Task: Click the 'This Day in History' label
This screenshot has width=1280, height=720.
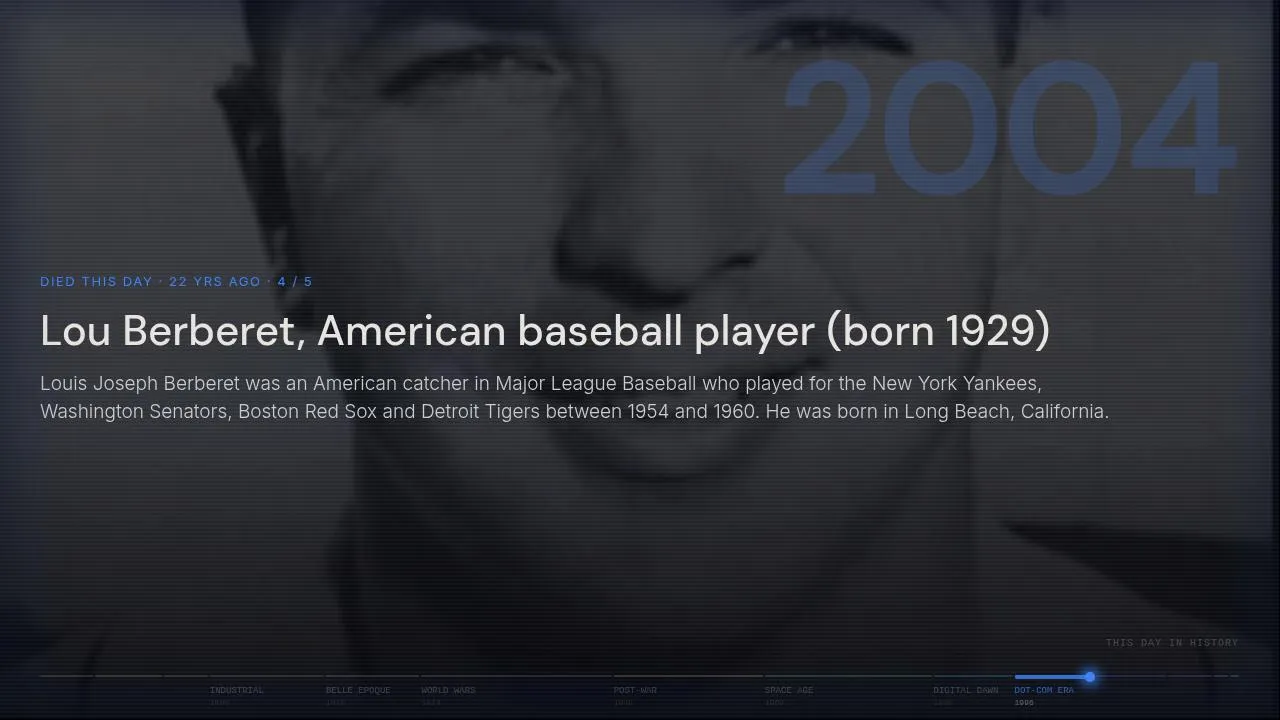Action: pos(1172,643)
